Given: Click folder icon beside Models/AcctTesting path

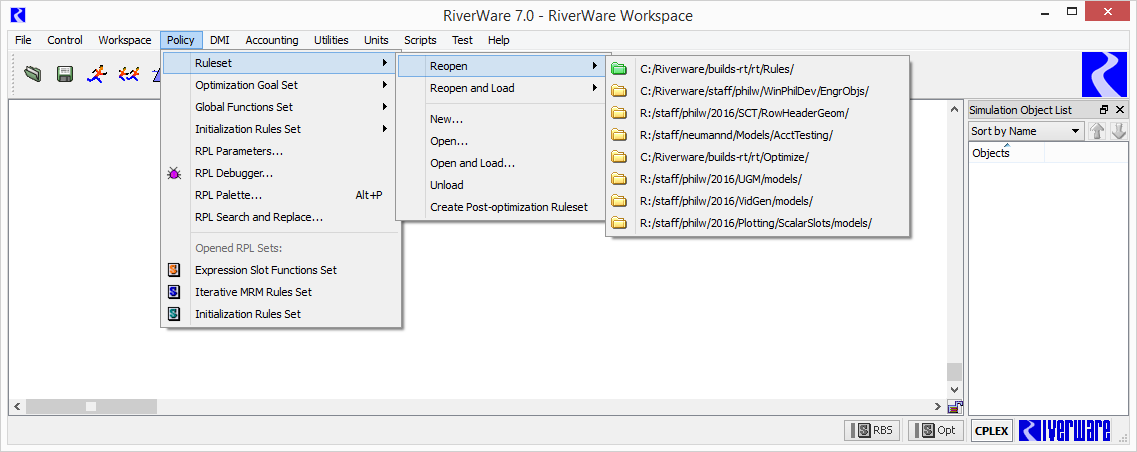Looking at the screenshot, I should click(619, 135).
